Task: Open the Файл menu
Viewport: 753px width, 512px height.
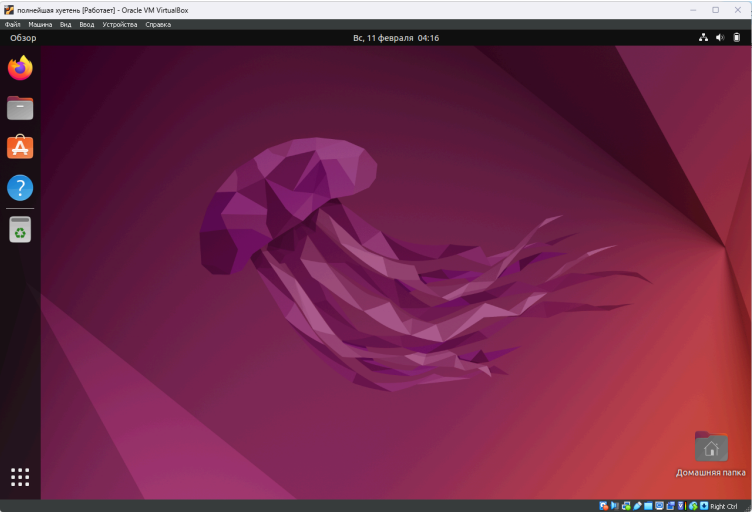Action: click(x=12, y=24)
